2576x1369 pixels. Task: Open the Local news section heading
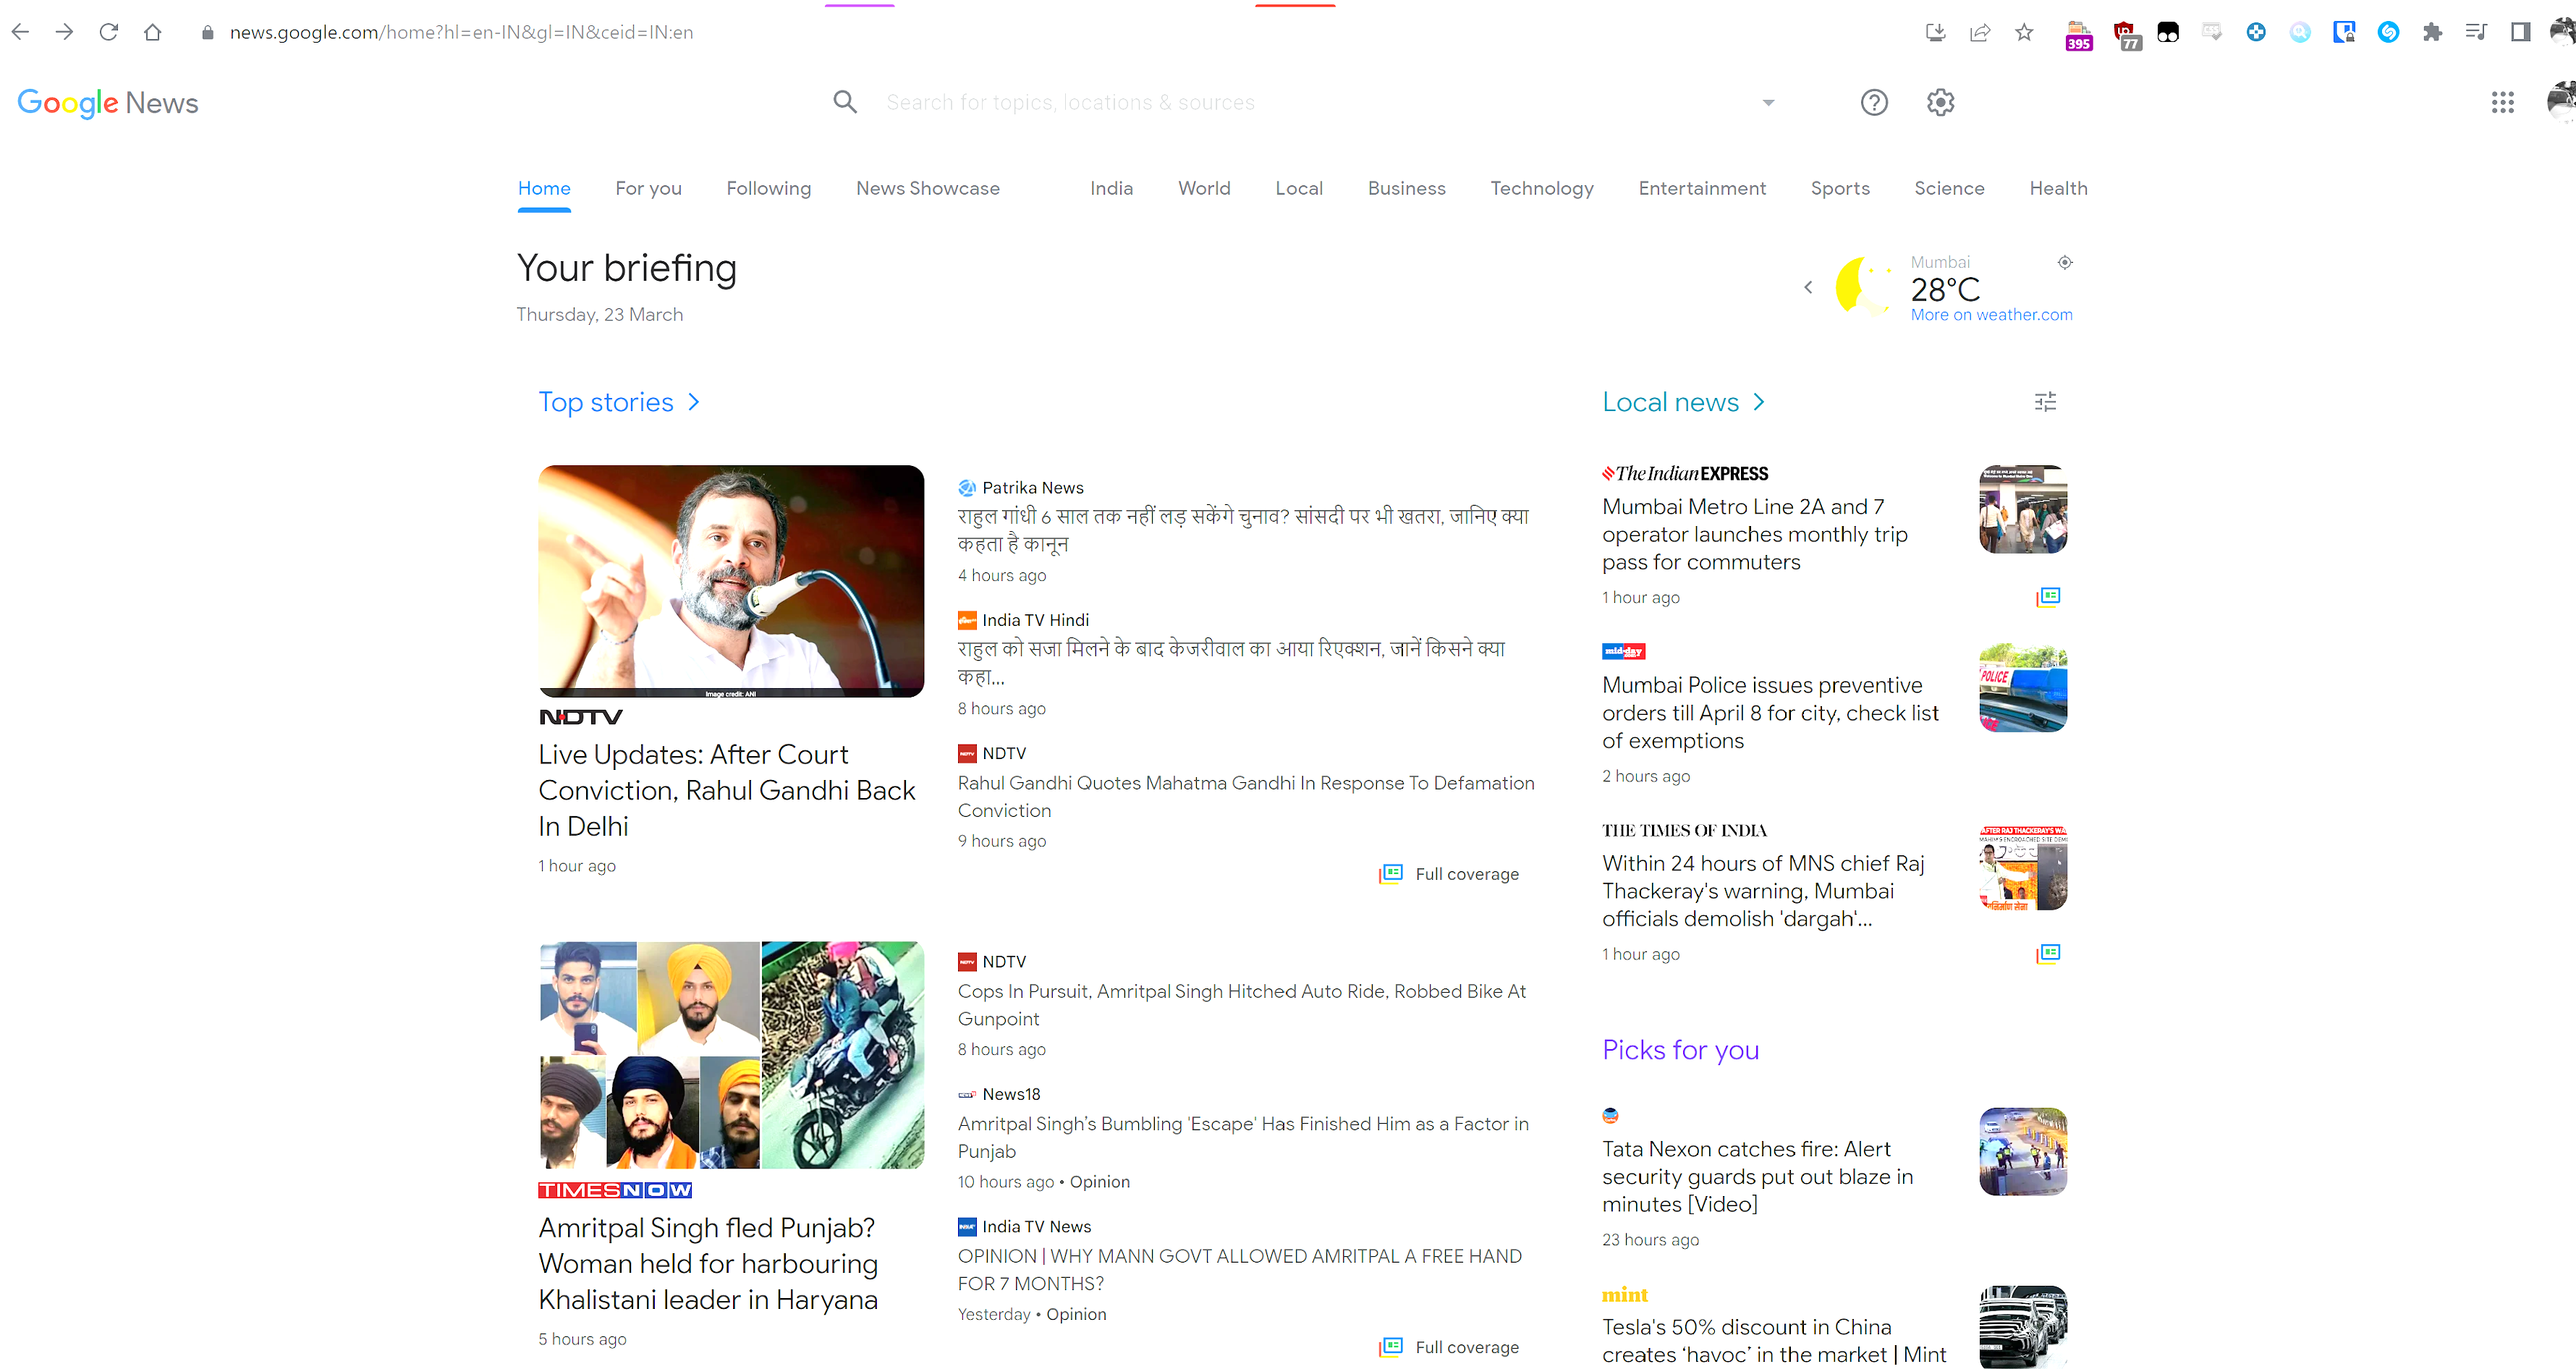point(1670,402)
